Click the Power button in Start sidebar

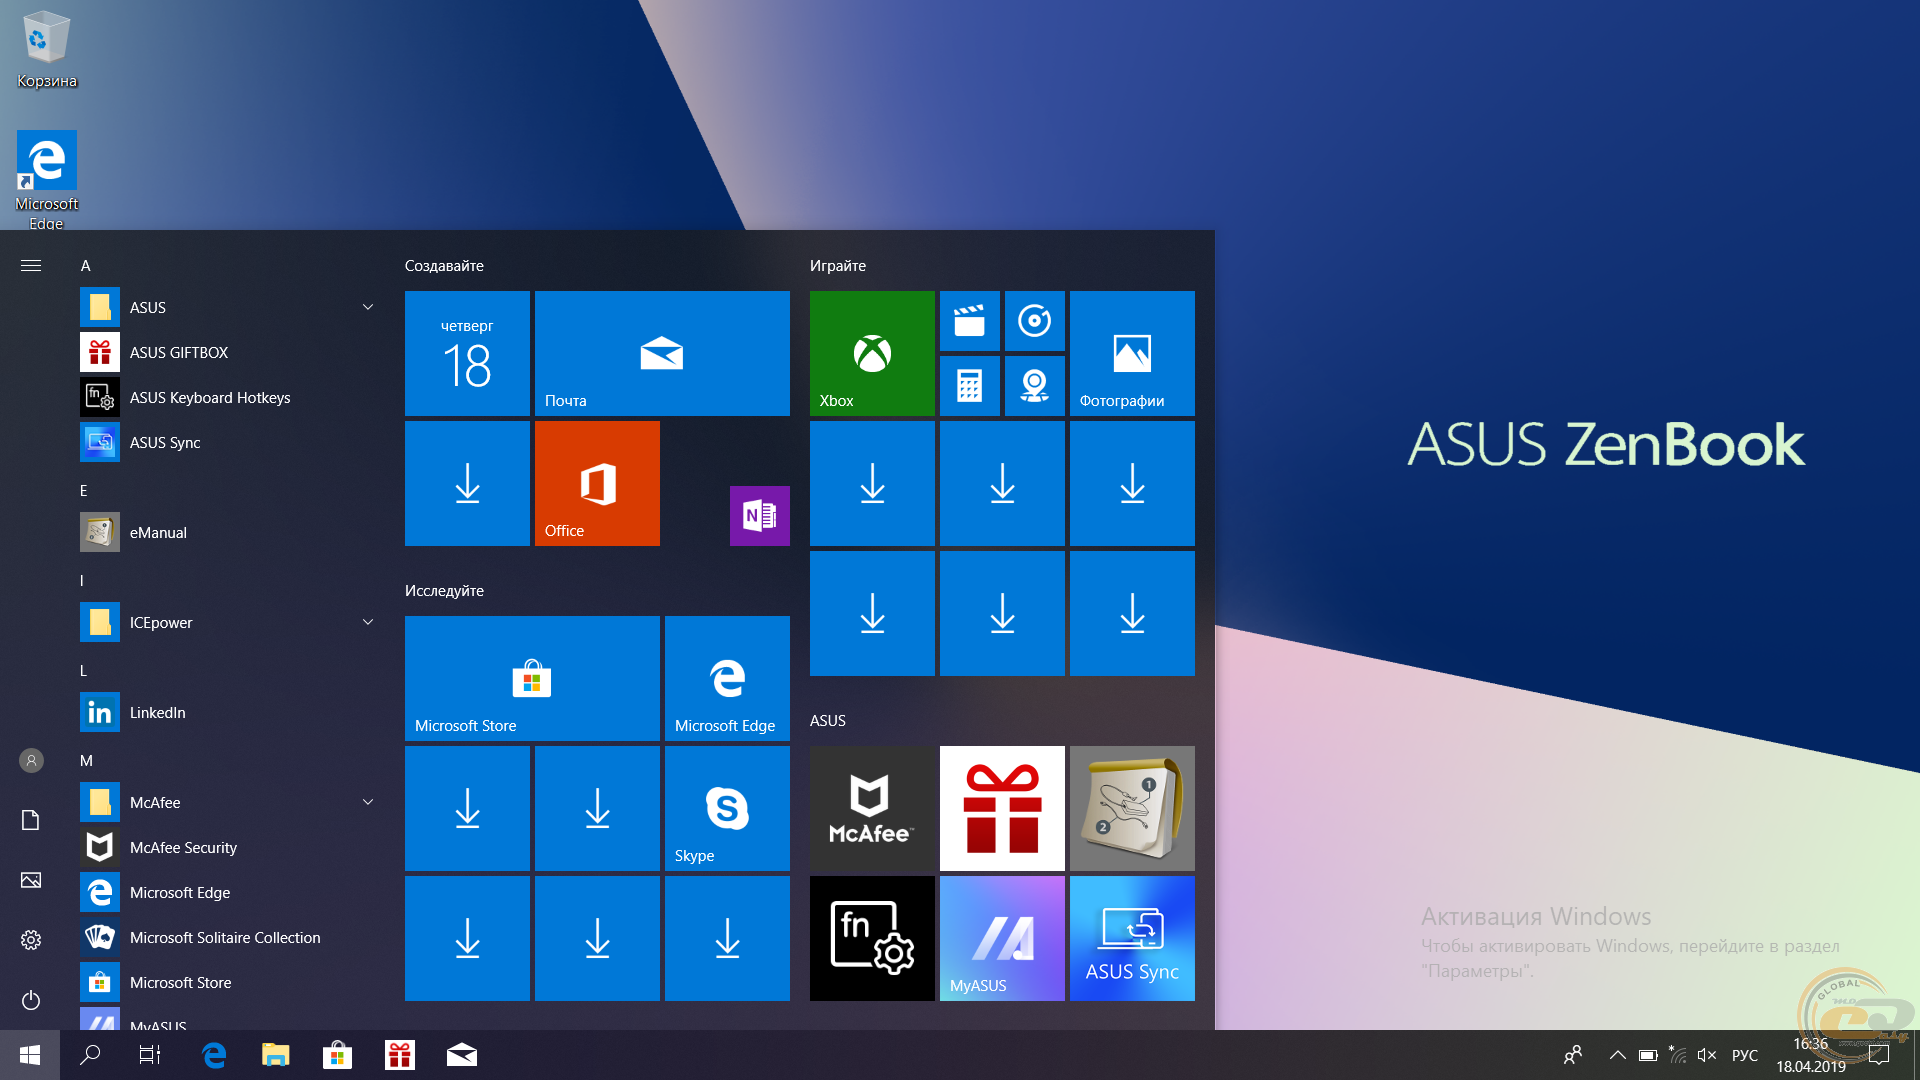coord(31,1000)
